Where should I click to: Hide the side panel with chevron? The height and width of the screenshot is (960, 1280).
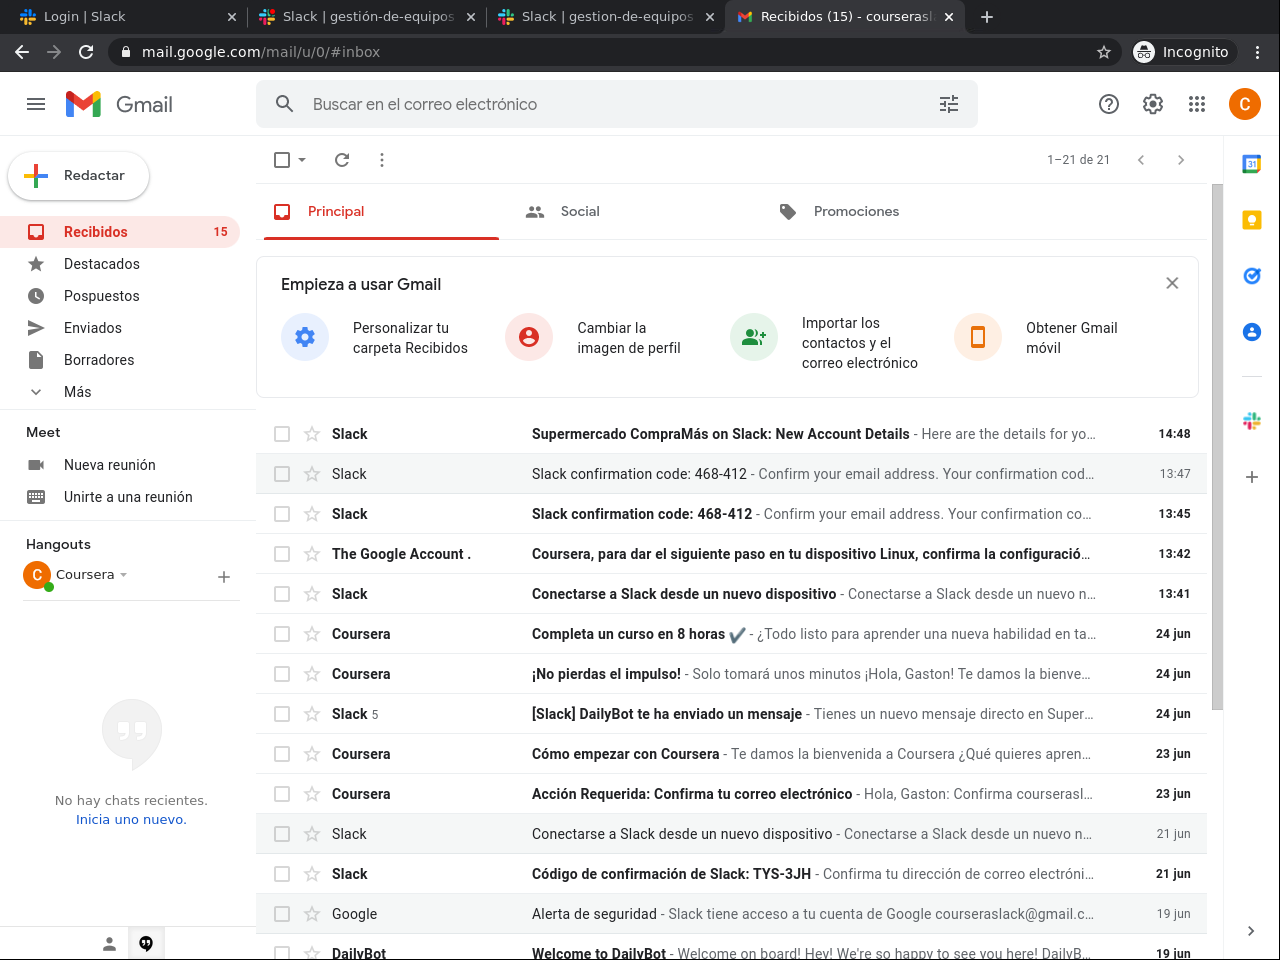coord(1251,931)
